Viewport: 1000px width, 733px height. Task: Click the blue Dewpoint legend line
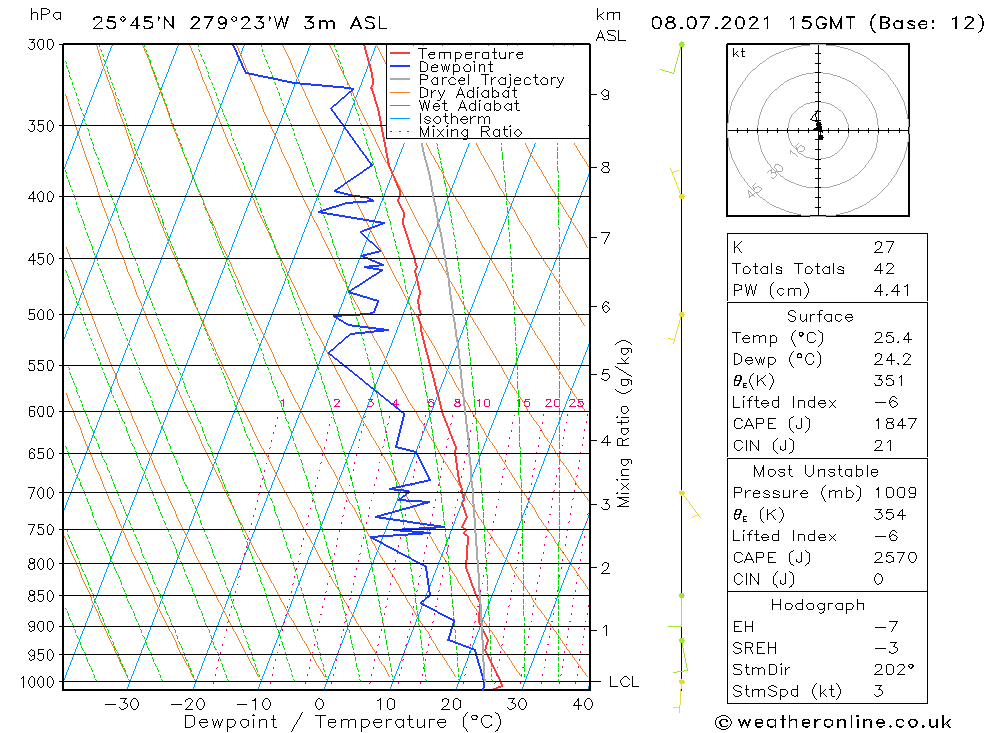(399, 66)
